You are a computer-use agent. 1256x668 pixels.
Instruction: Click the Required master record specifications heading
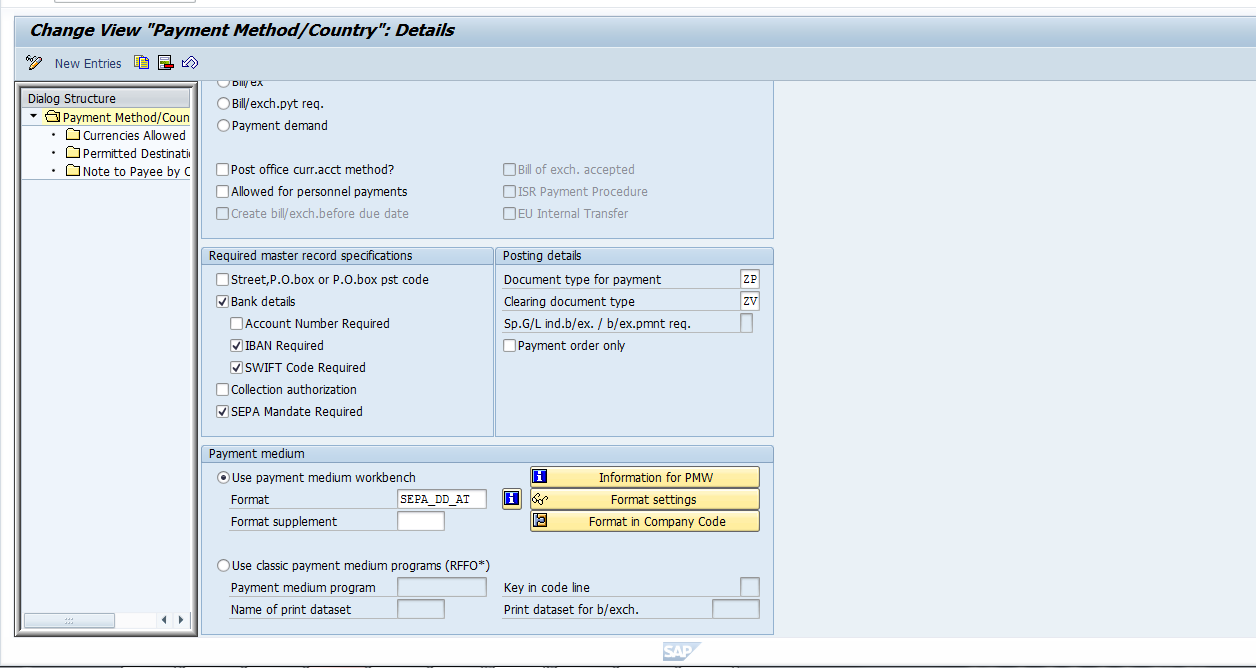[x=310, y=256]
